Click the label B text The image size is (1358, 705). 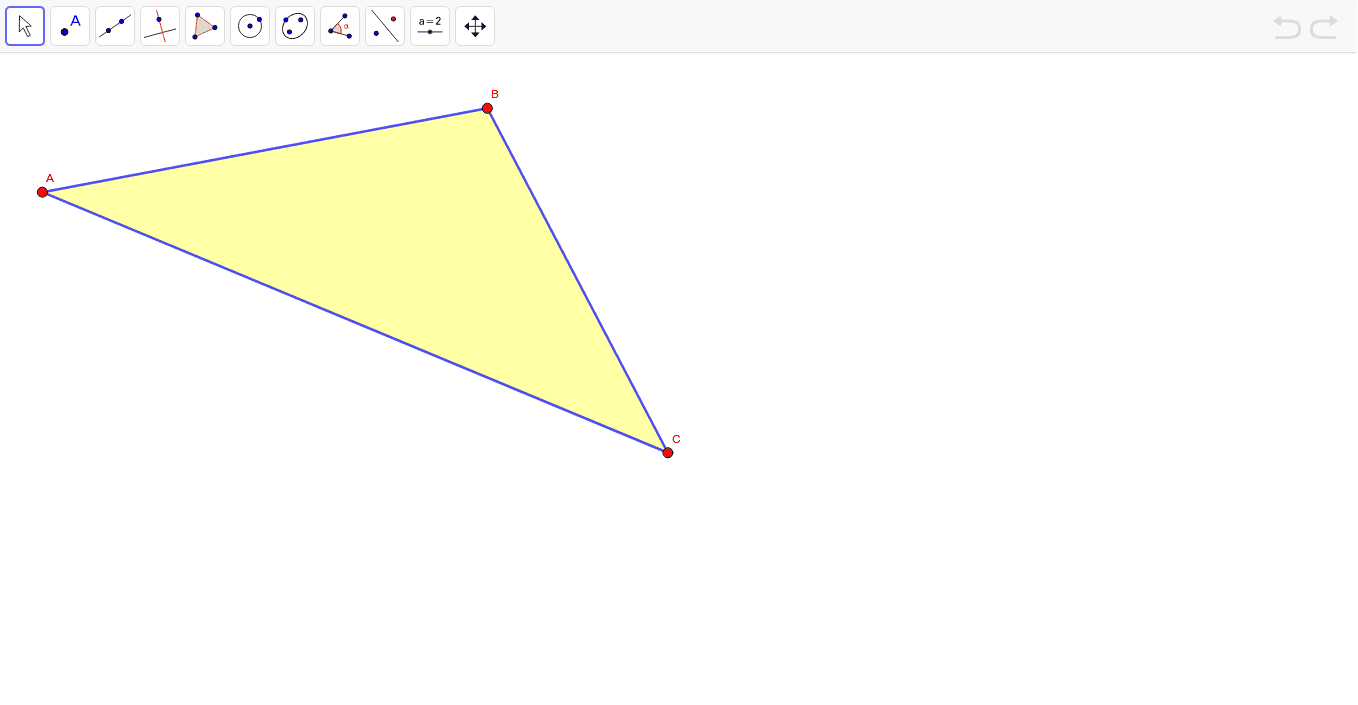495,94
